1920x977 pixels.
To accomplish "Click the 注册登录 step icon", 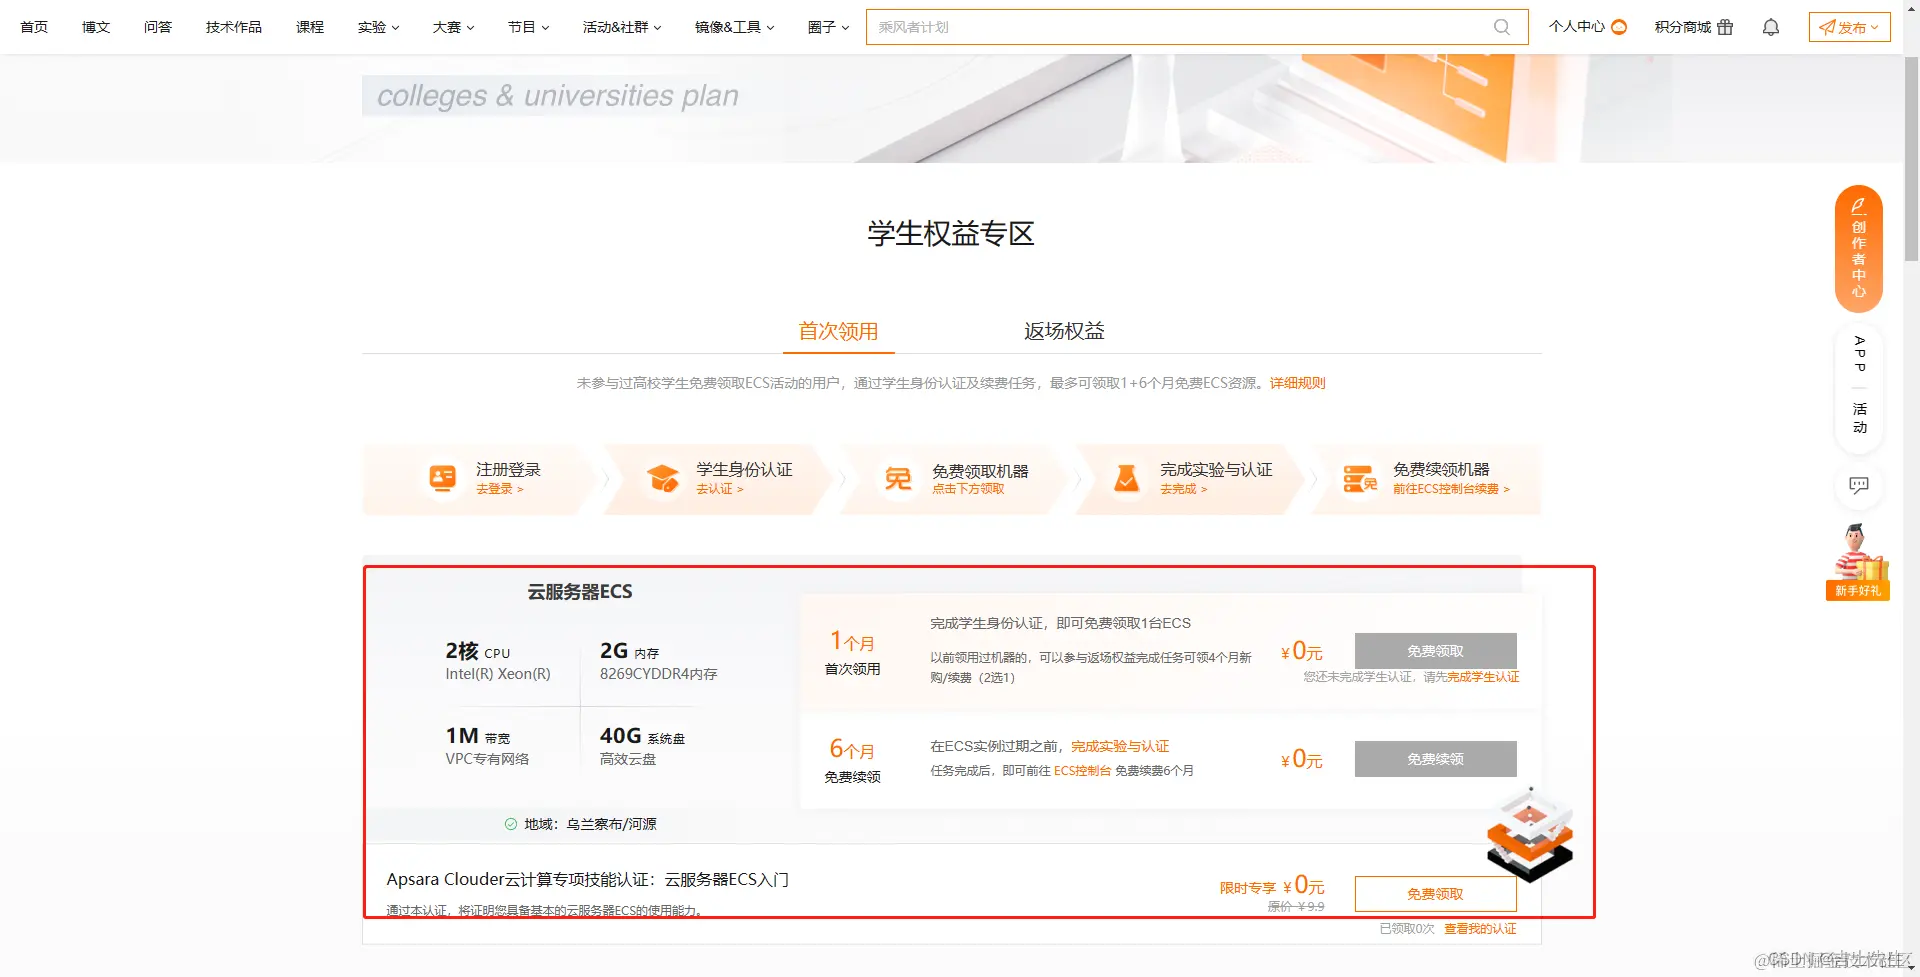I will pos(441,478).
